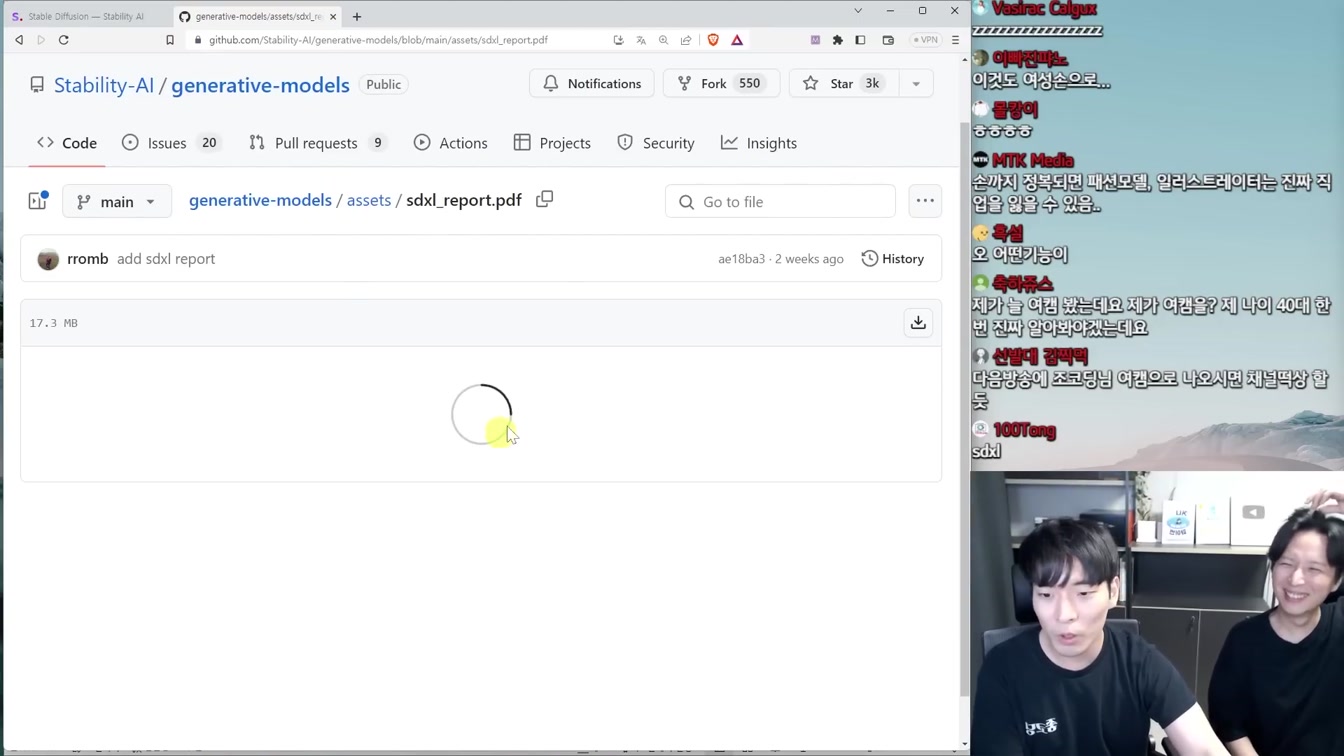
Task: Click the rromb avatar image
Action: (48, 260)
